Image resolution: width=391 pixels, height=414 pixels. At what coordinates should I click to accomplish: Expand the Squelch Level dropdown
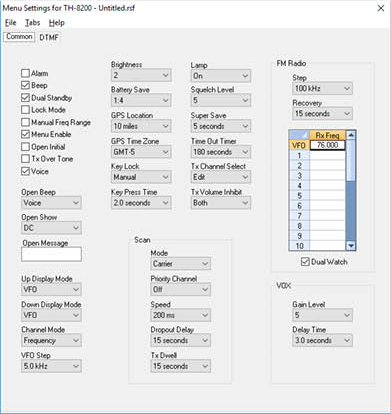tap(221, 100)
